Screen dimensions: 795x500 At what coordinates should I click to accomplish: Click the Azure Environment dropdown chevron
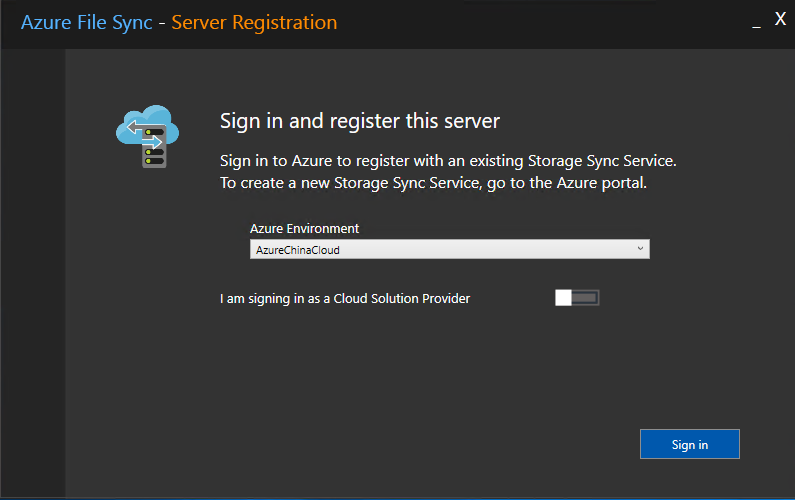click(x=640, y=250)
